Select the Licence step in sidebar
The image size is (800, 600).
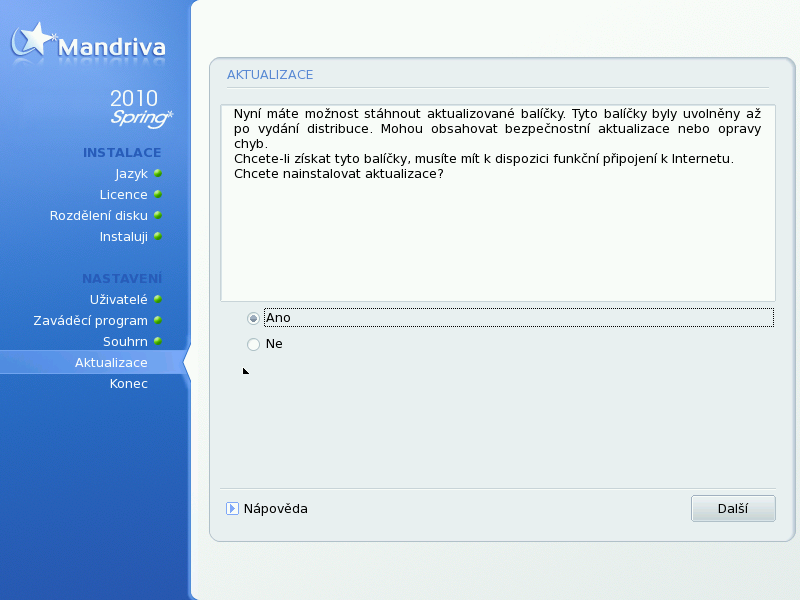[x=123, y=194]
